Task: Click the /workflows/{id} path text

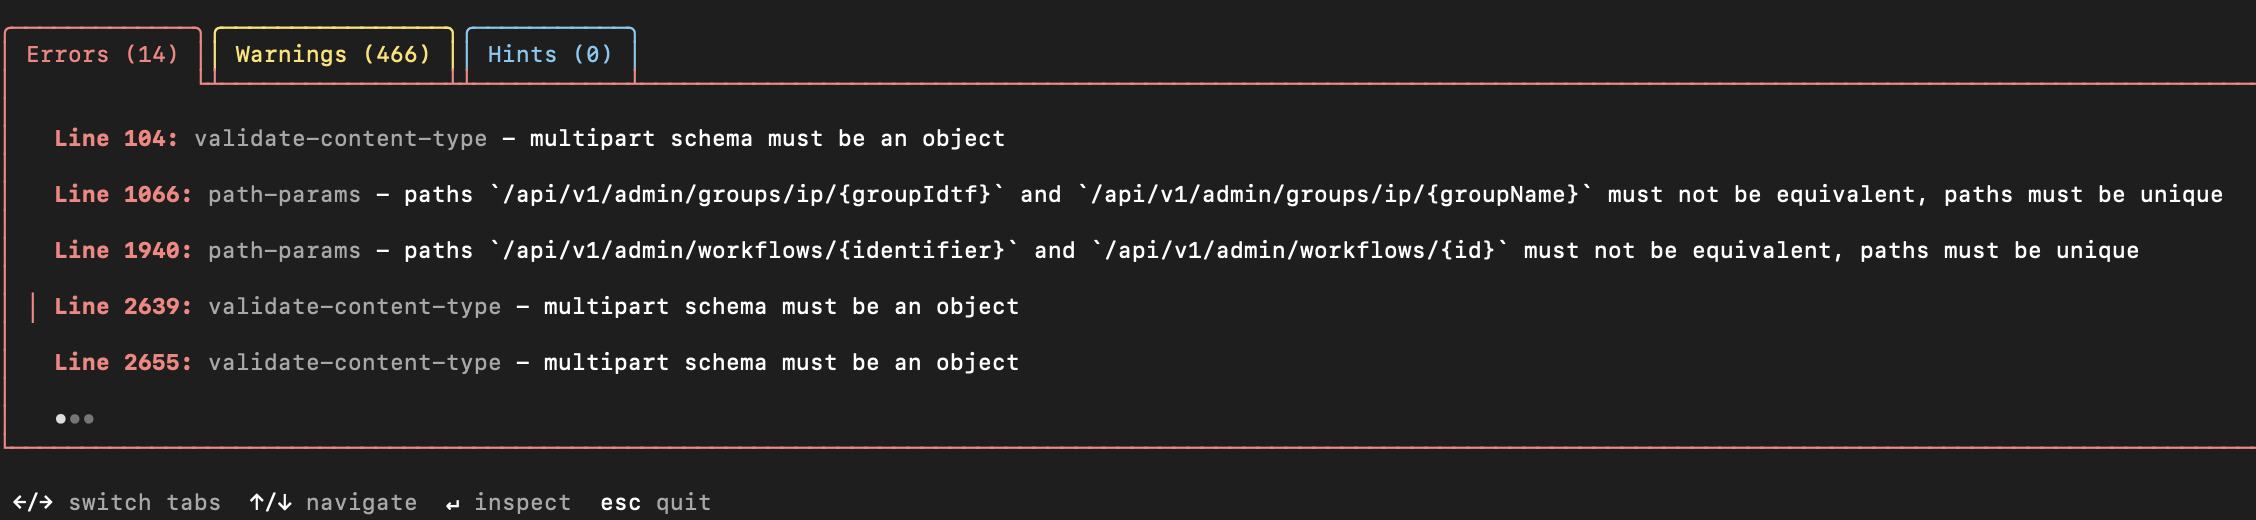Action: click(x=1300, y=251)
